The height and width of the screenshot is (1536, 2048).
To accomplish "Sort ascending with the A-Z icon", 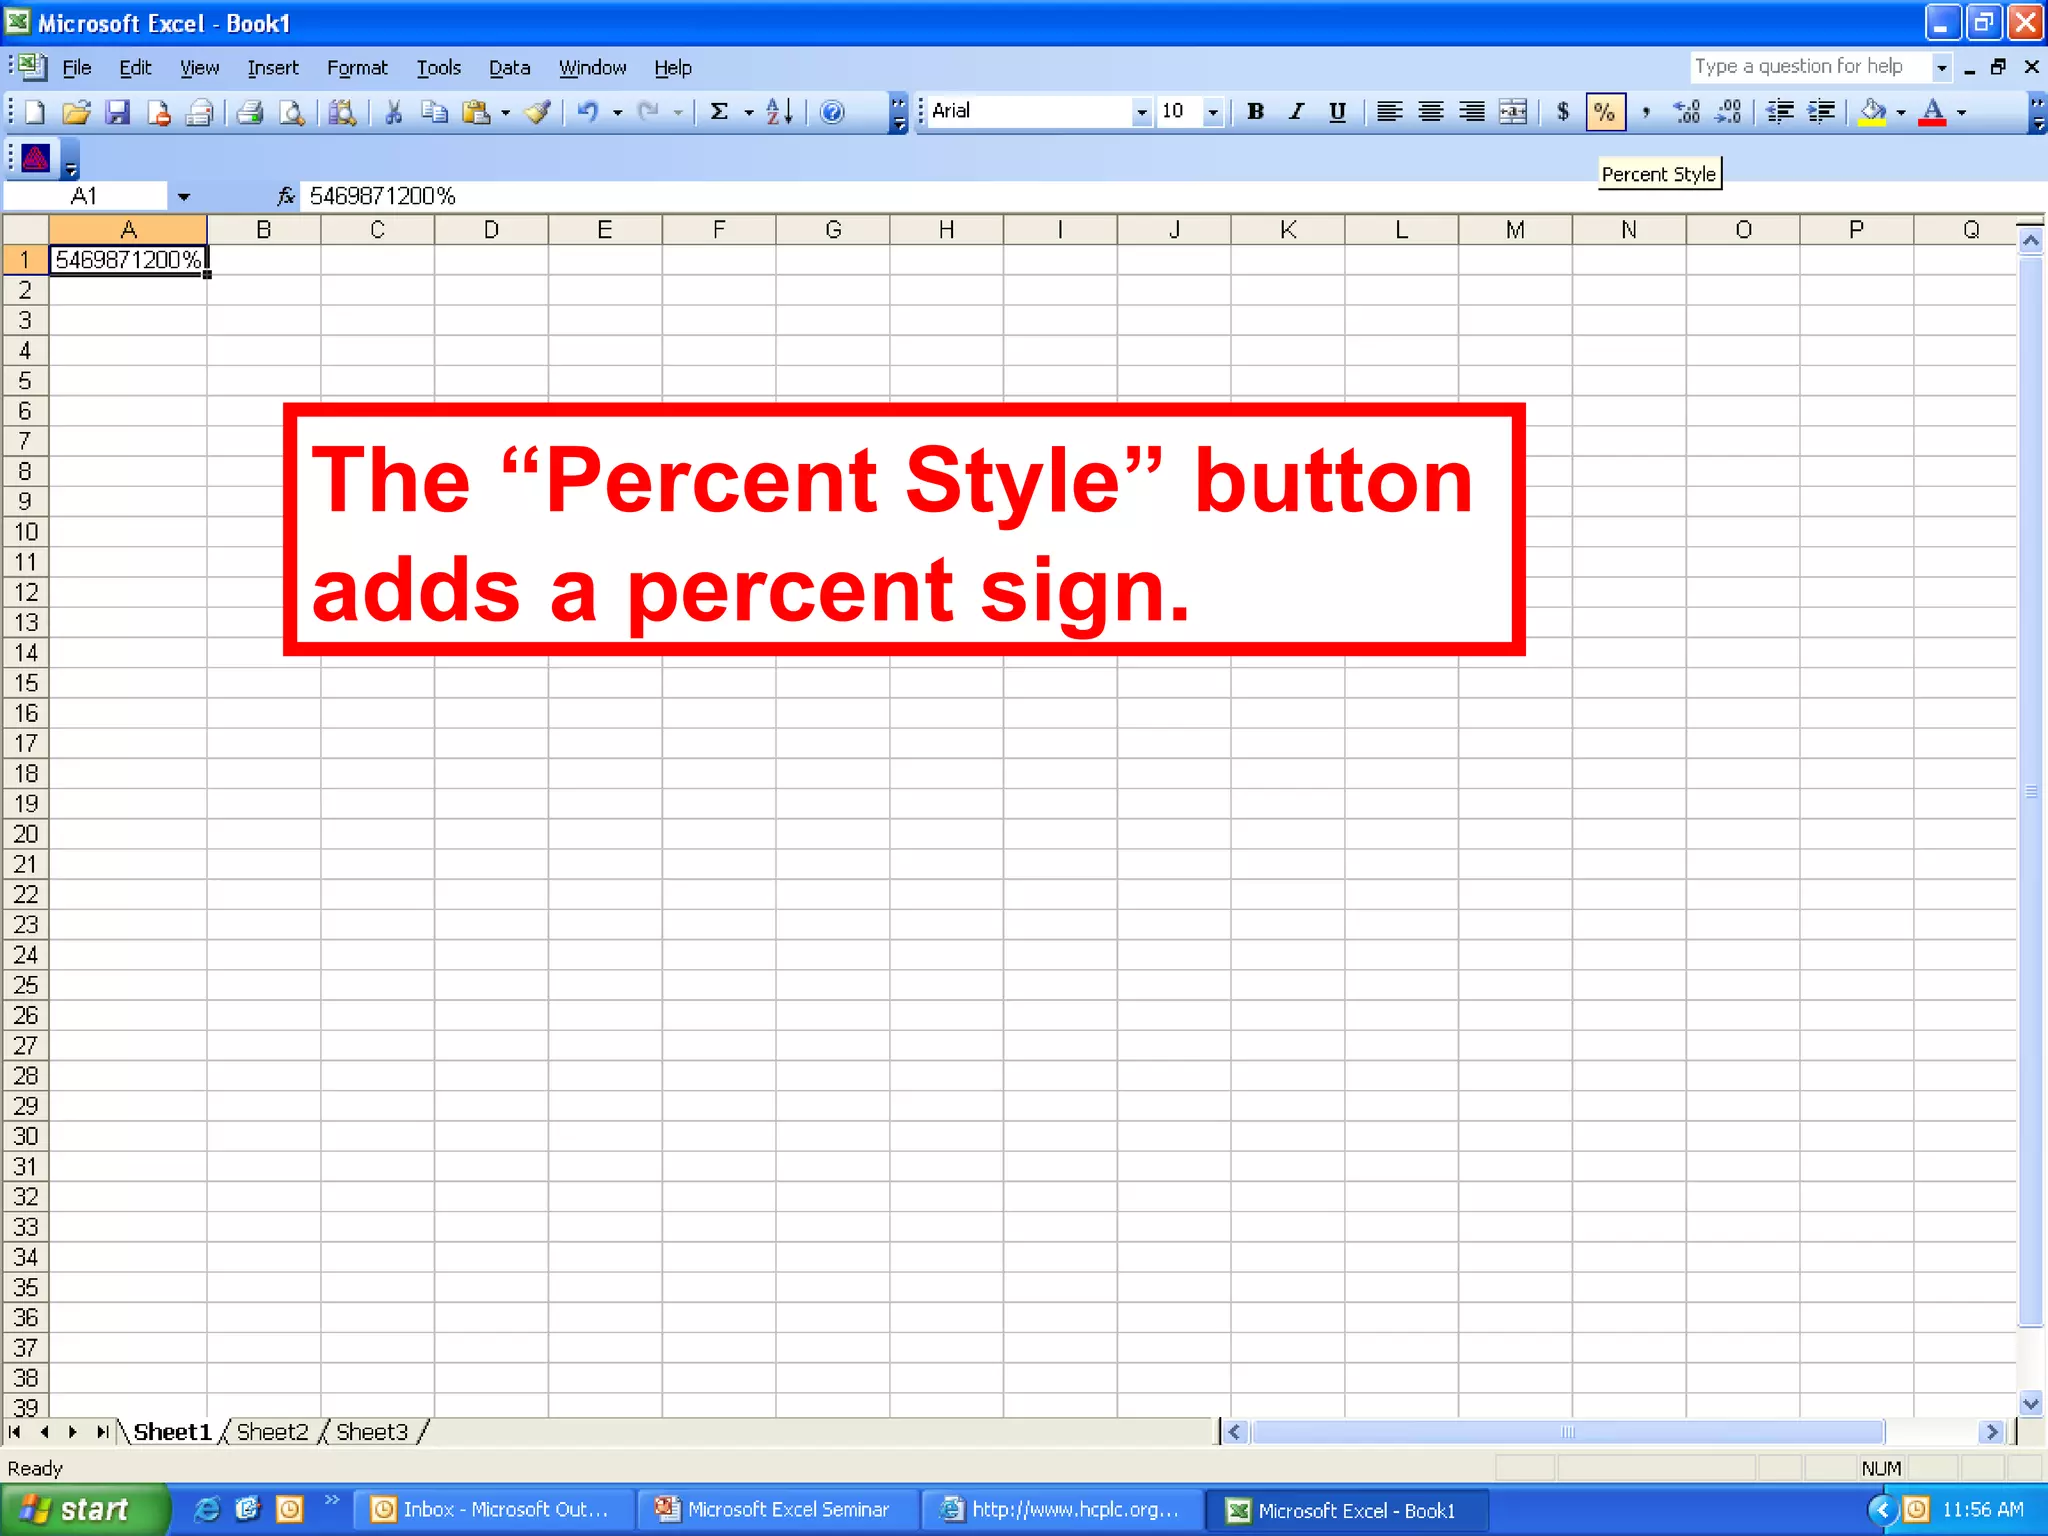I will tap(780, 112).
